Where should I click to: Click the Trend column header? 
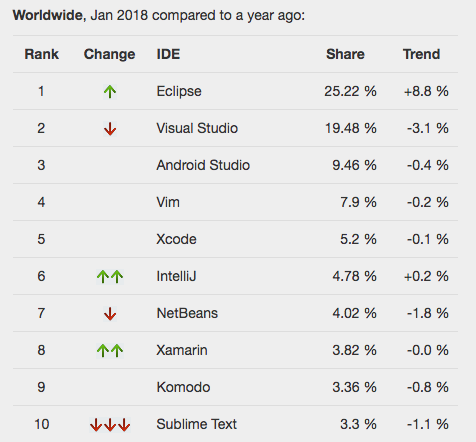pos(422,54)
